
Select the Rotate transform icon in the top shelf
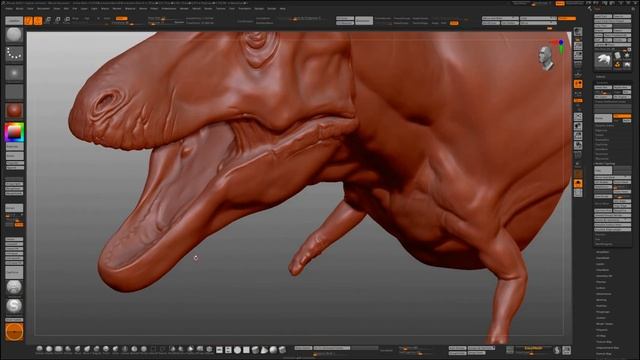coord(67,20)
